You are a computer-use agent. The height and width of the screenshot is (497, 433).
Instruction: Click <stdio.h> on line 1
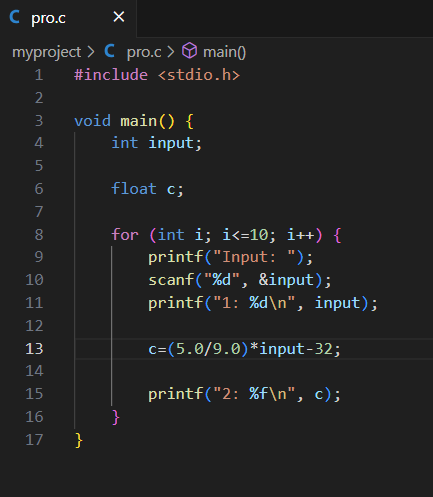199,75
